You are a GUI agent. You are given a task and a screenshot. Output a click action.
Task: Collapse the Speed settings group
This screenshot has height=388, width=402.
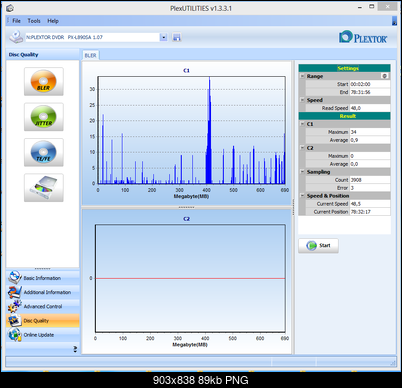(x=302, y=100)
